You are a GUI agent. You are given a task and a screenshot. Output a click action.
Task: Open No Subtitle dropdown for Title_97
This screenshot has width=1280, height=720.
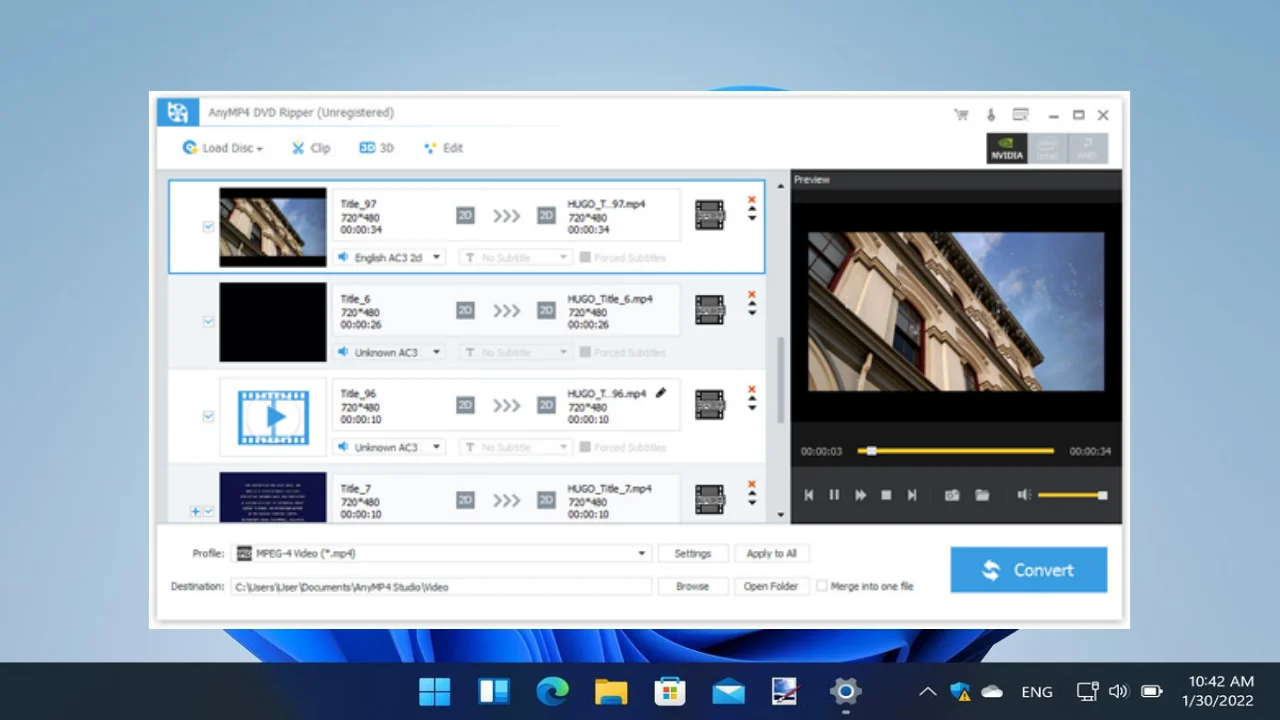[515, 257]
